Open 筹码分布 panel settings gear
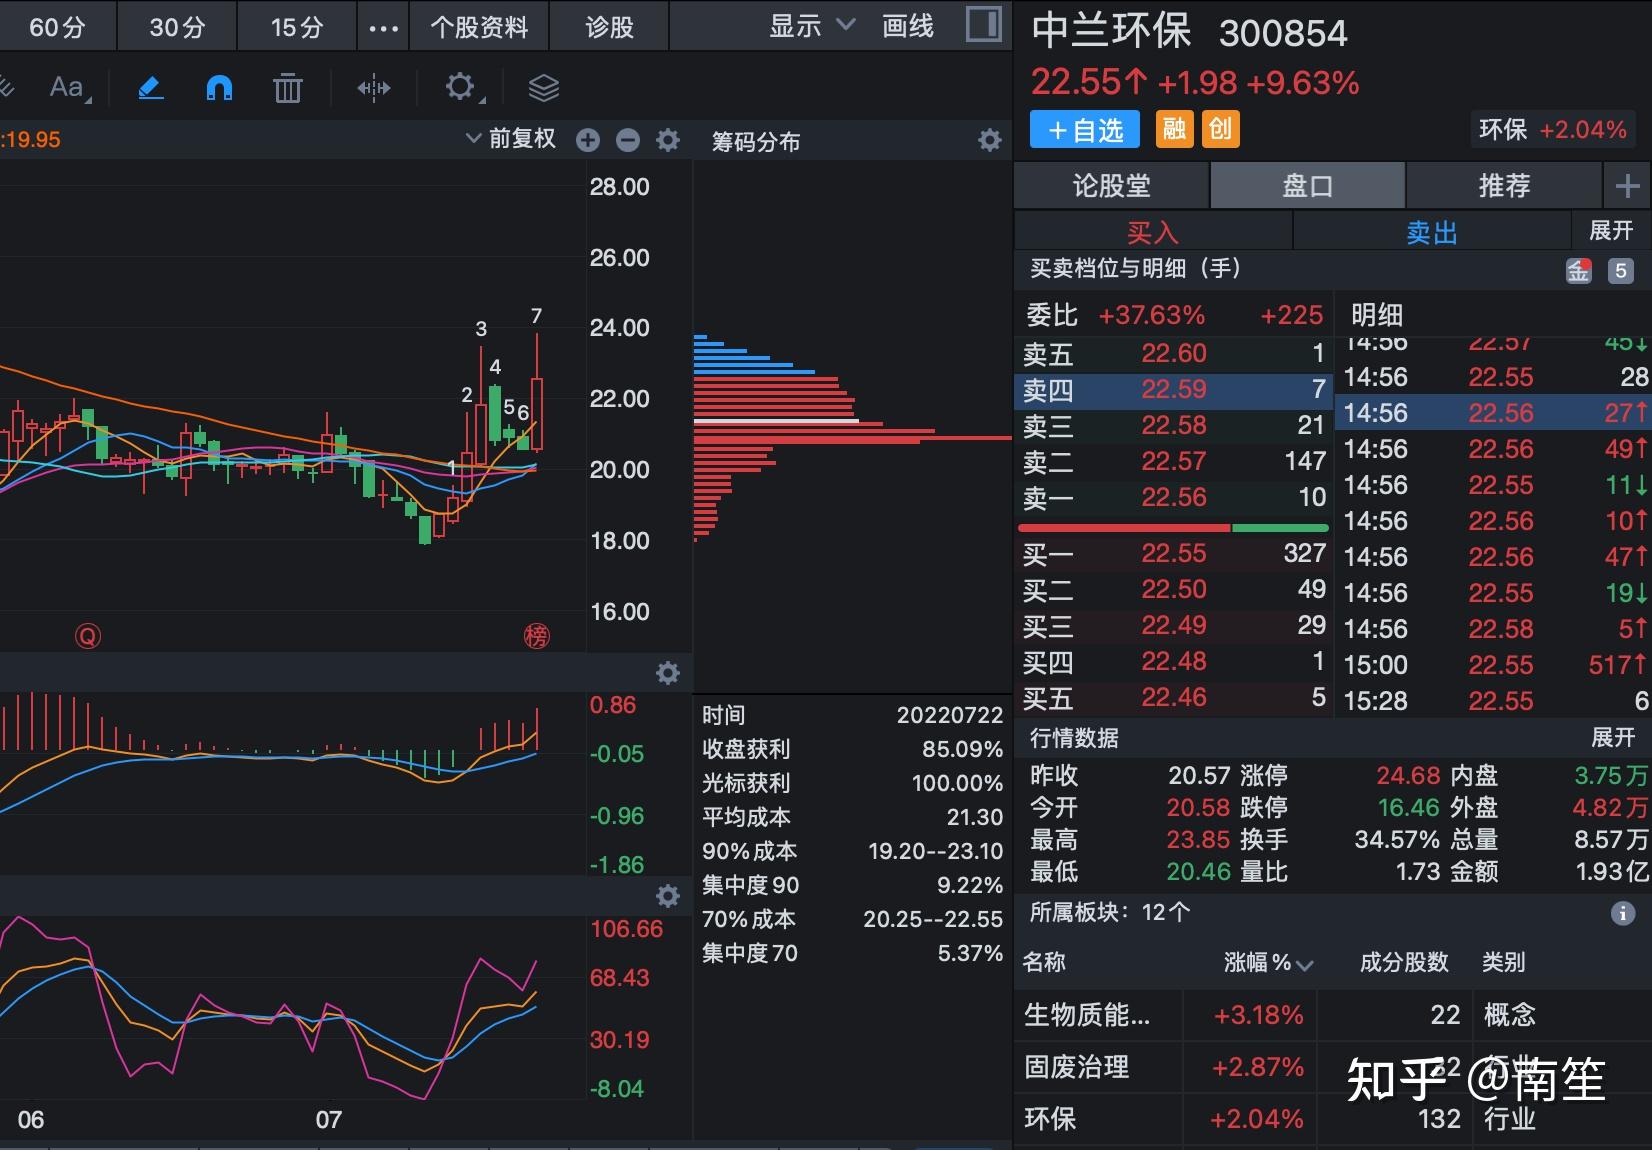The width and height of the screenshot is (1652, 1150). [990, 140]
